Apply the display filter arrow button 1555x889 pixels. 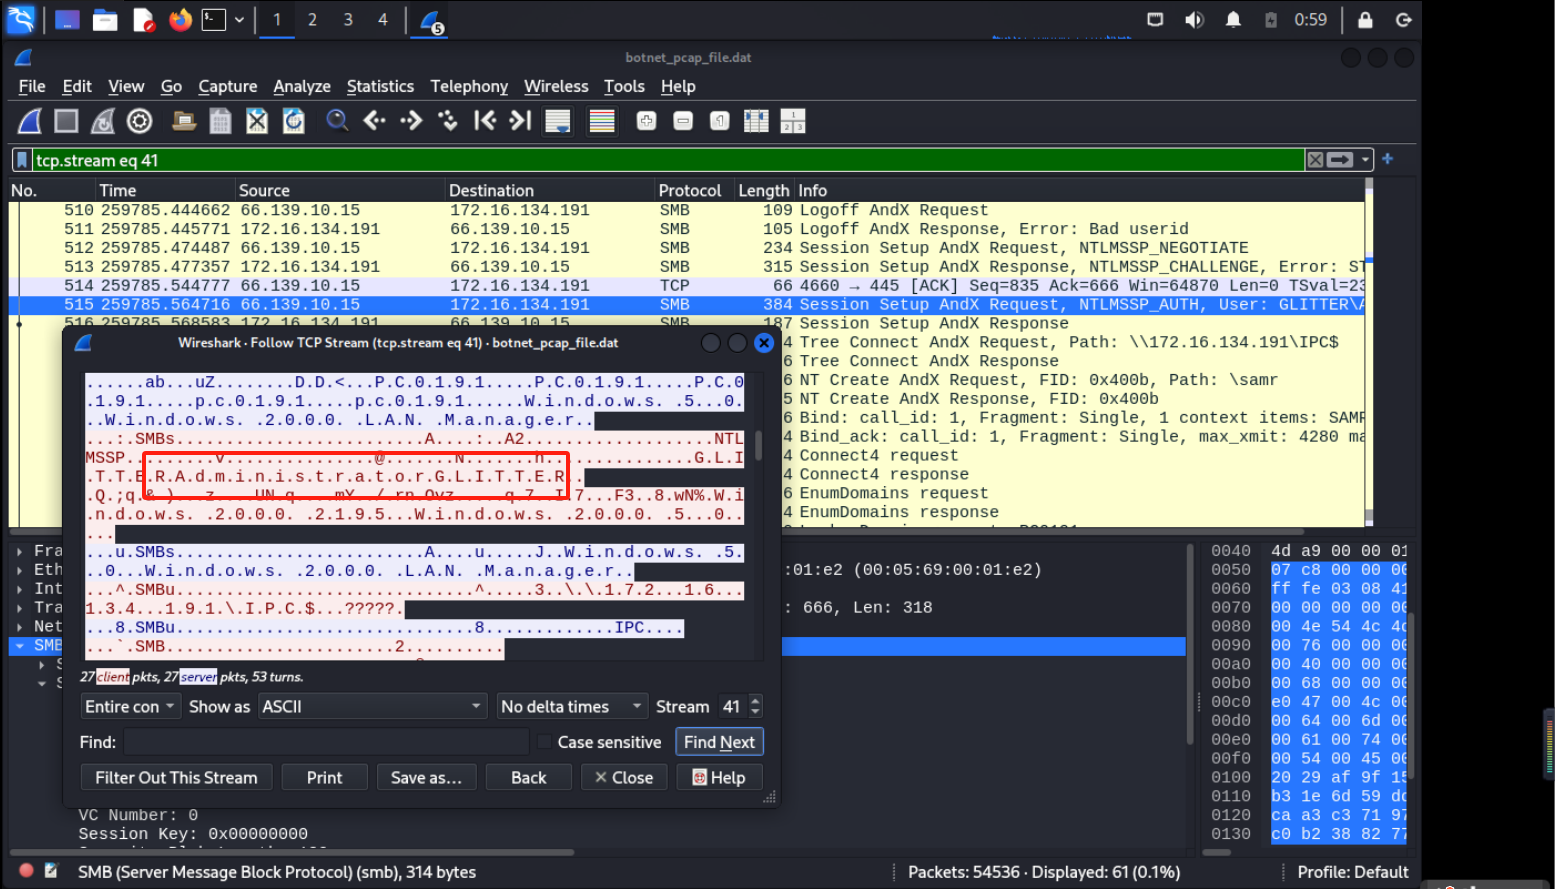[x=1340, y=160]
